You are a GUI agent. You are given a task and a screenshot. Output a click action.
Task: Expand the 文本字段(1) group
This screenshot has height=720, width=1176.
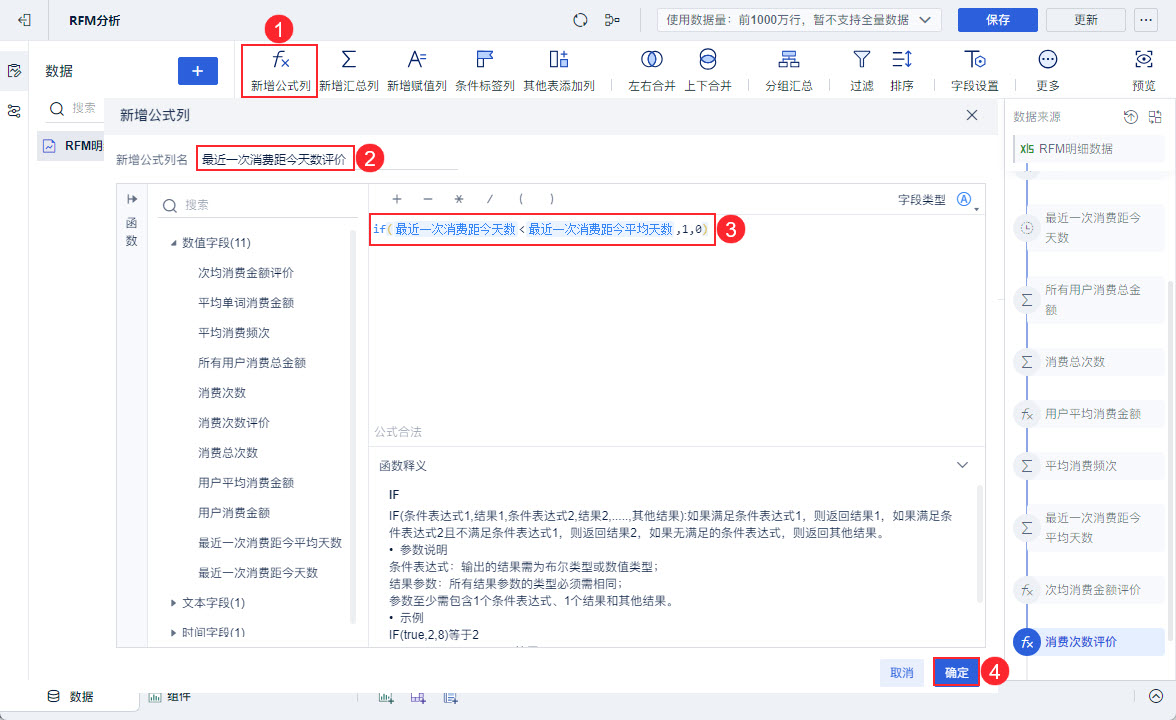pos(173,603)
